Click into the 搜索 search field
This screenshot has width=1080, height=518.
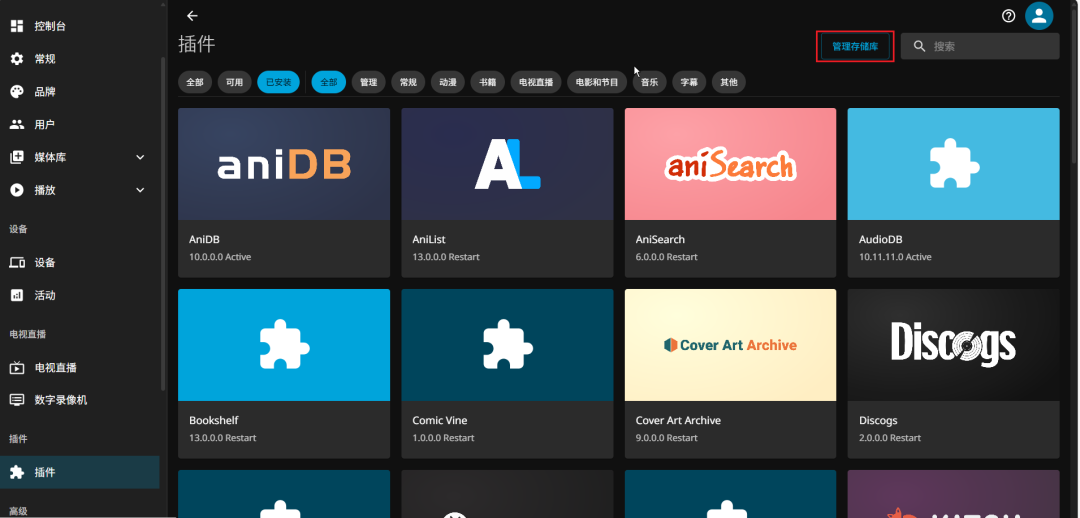tap(980, 46)
